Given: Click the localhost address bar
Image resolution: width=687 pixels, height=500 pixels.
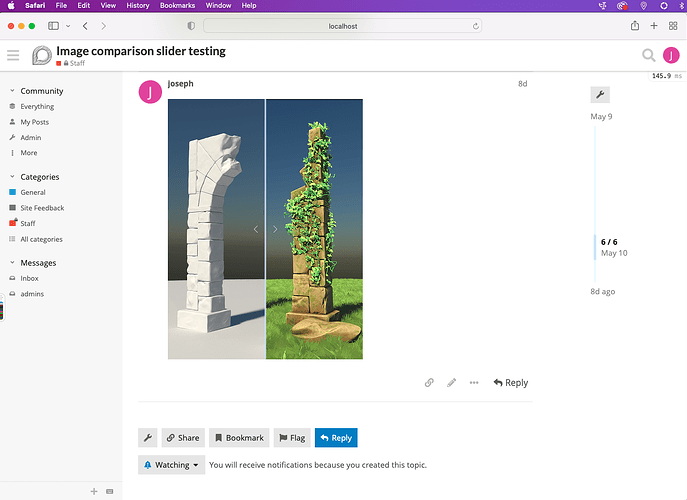Looking at the screenshot, I should click(343, 26).
